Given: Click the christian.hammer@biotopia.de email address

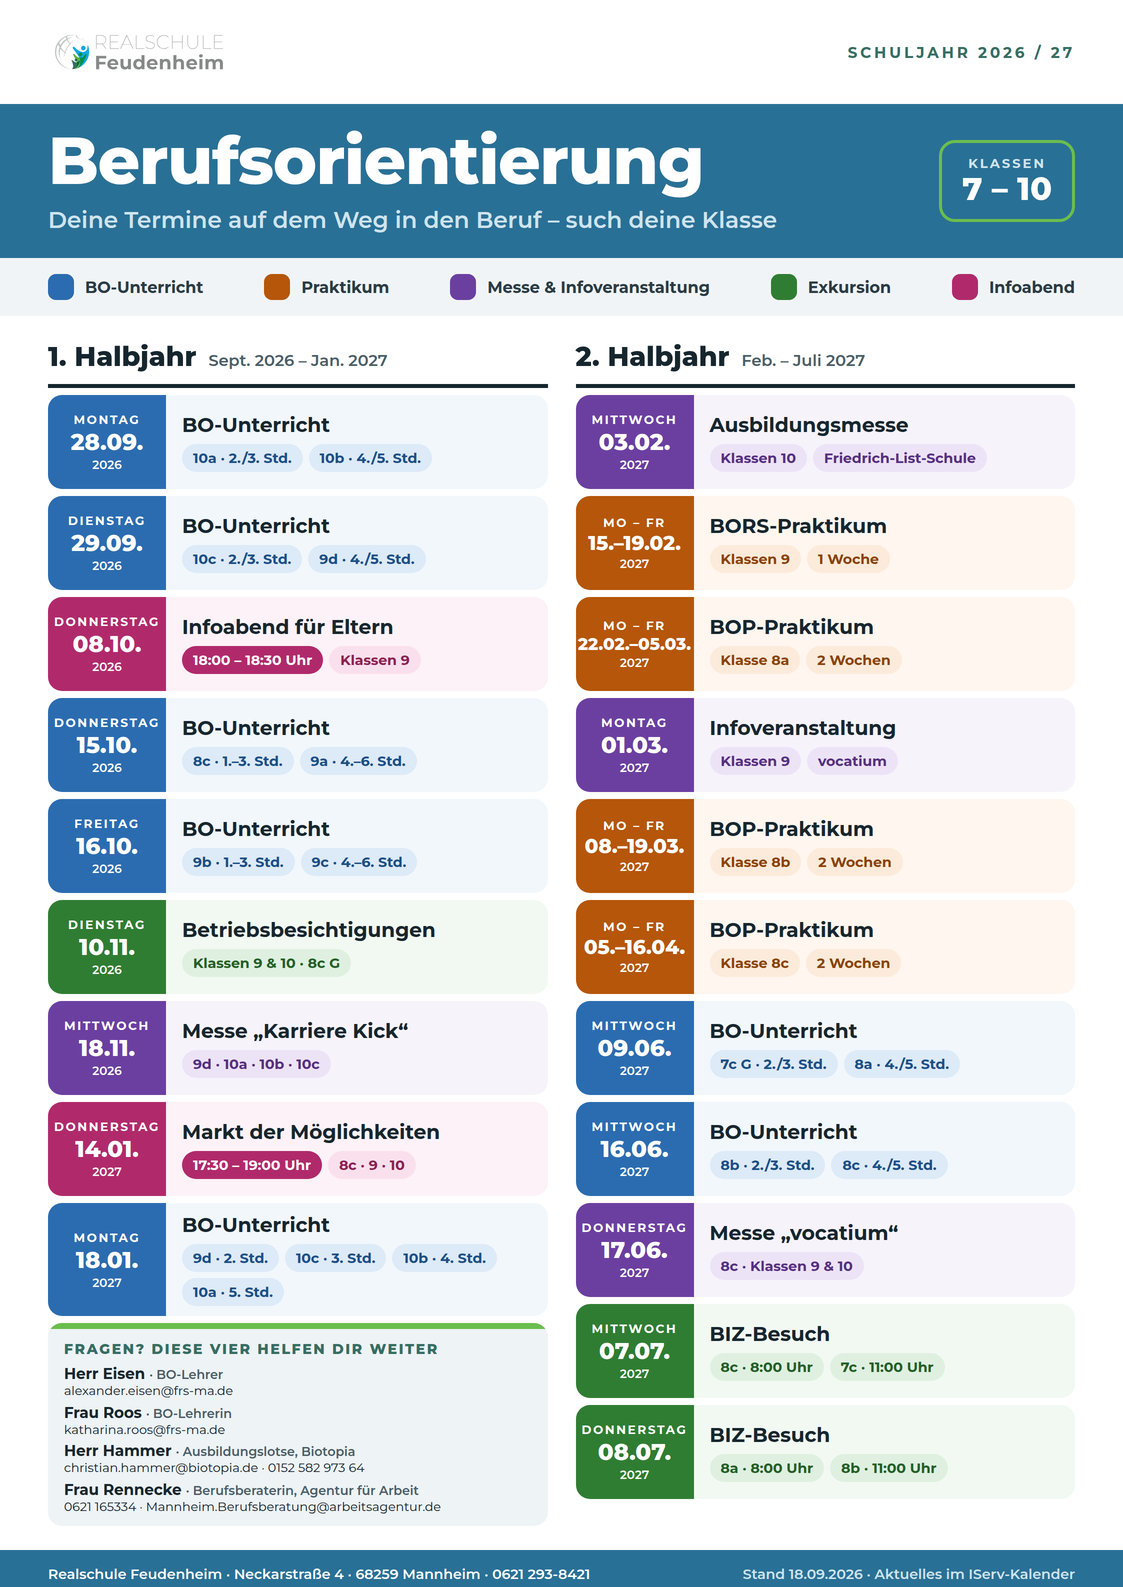Looking at the screenshot, I should (161, 1468).
